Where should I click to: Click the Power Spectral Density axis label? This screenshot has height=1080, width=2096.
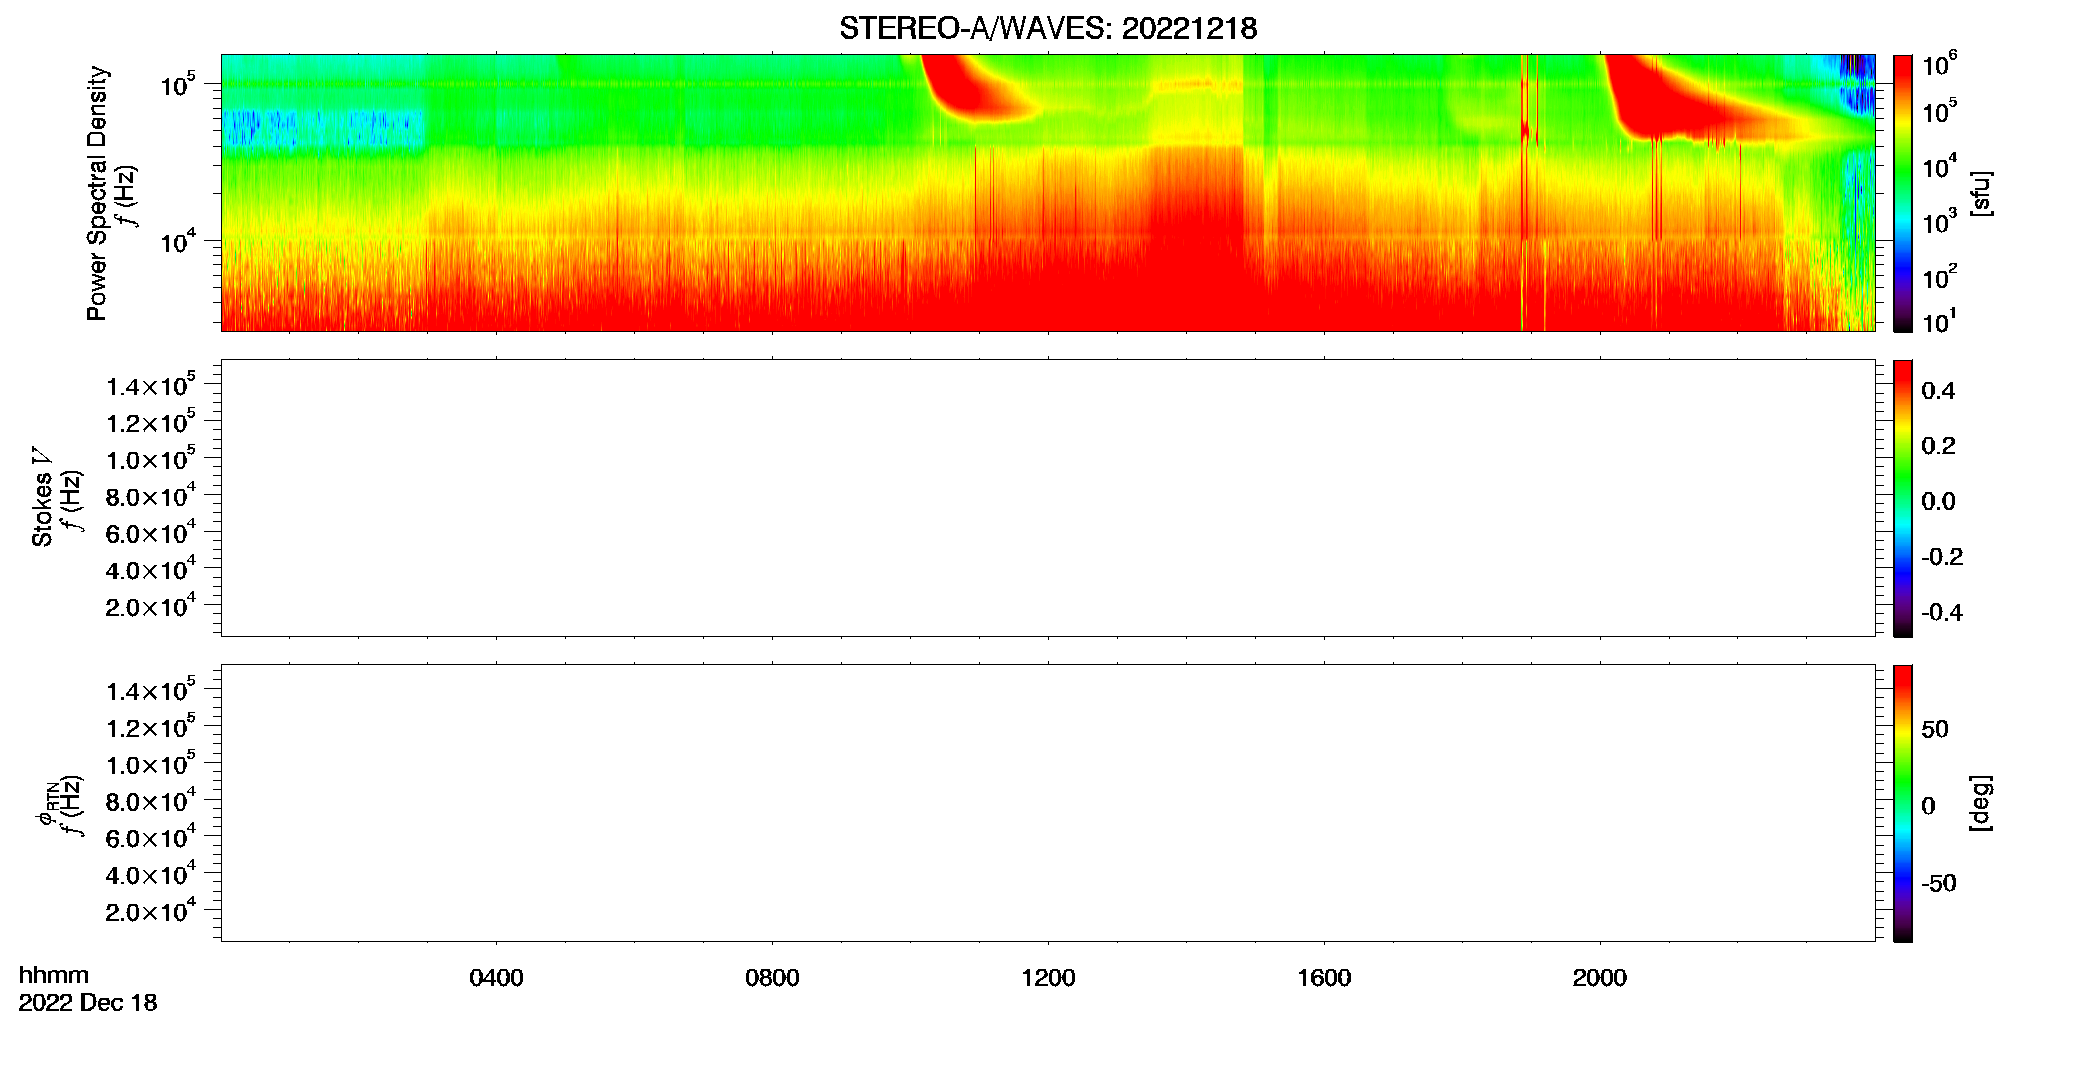pos(97,193)
